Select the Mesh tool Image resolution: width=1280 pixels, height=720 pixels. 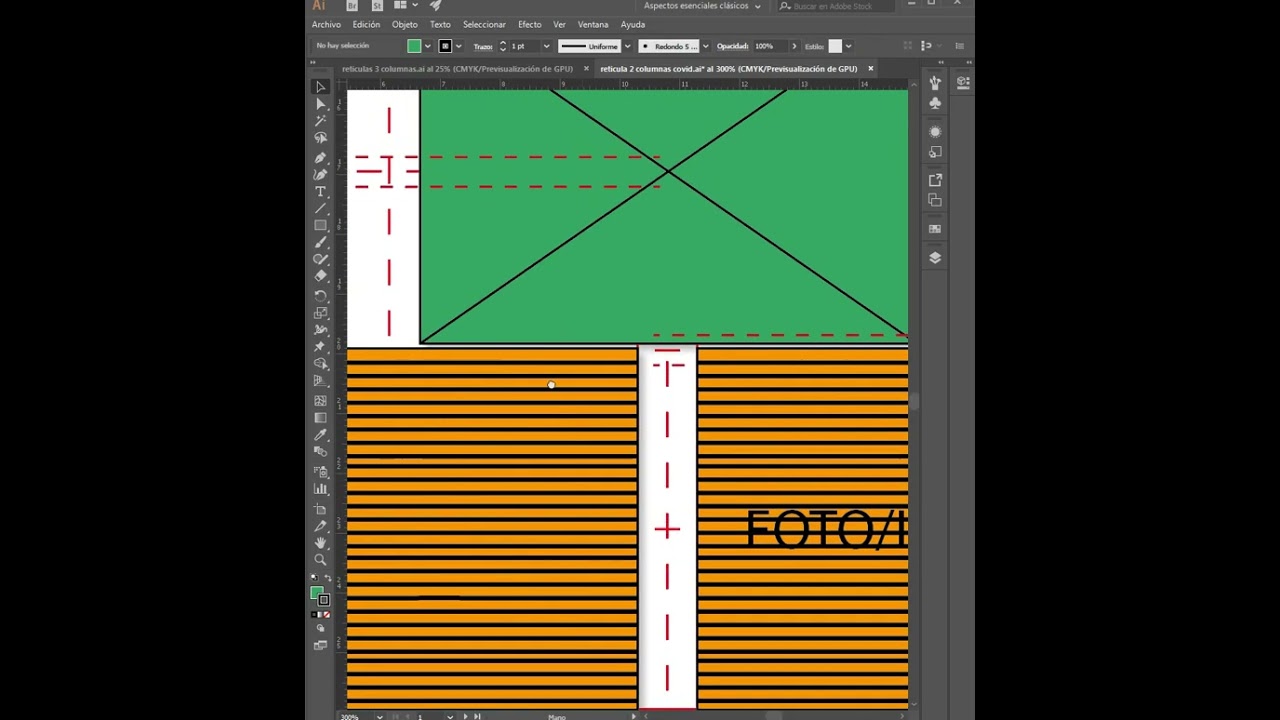(320, 401)
